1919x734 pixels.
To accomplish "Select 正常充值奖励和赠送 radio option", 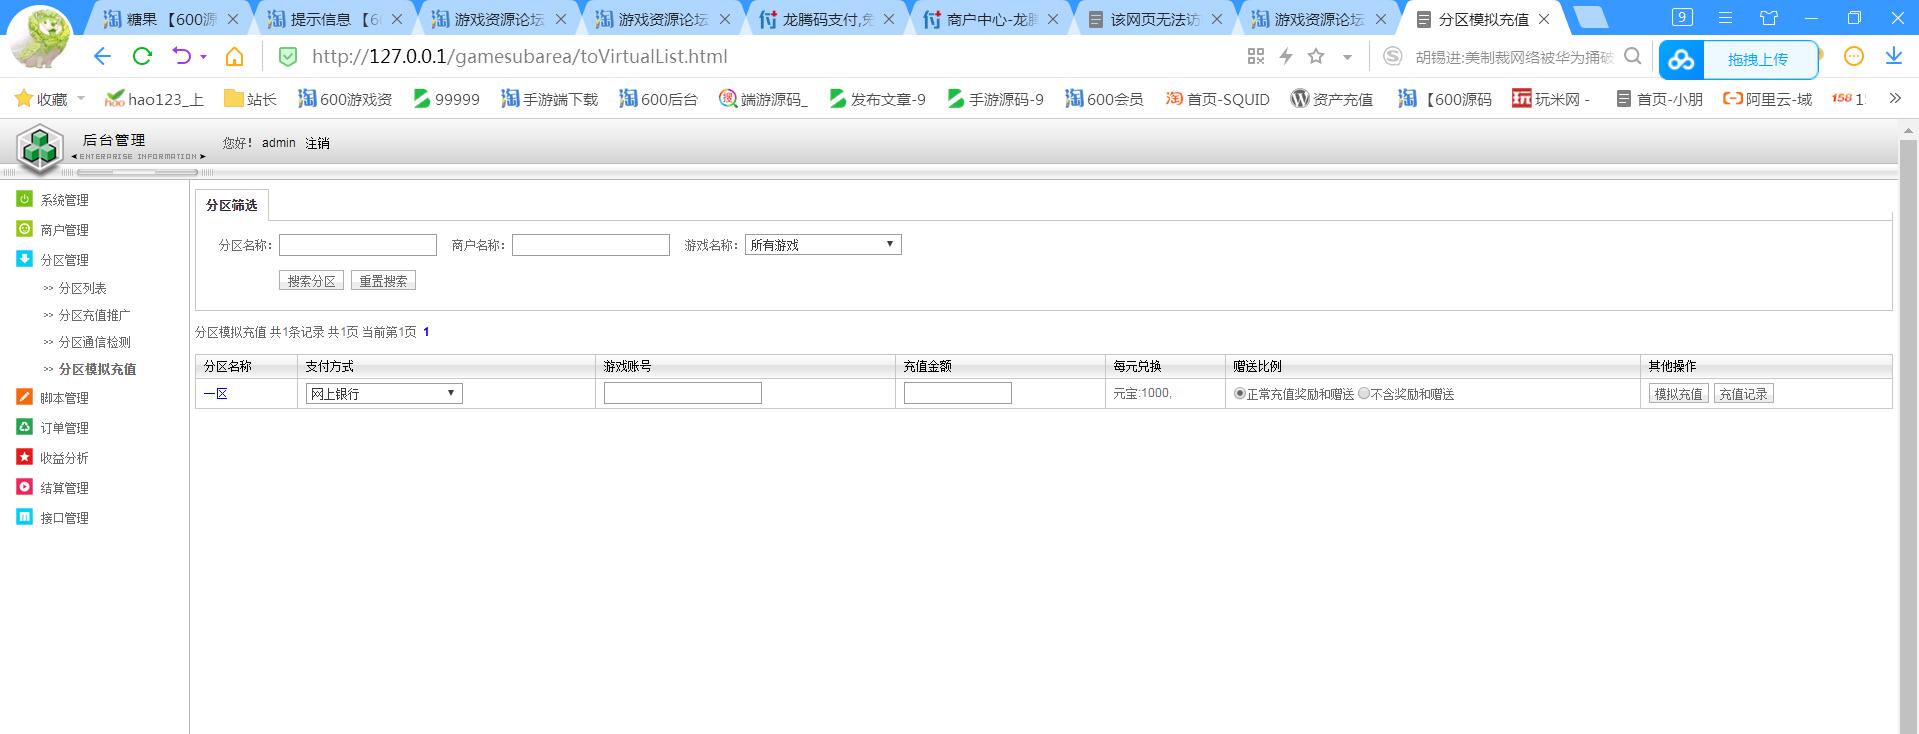I will (1240, 394).
